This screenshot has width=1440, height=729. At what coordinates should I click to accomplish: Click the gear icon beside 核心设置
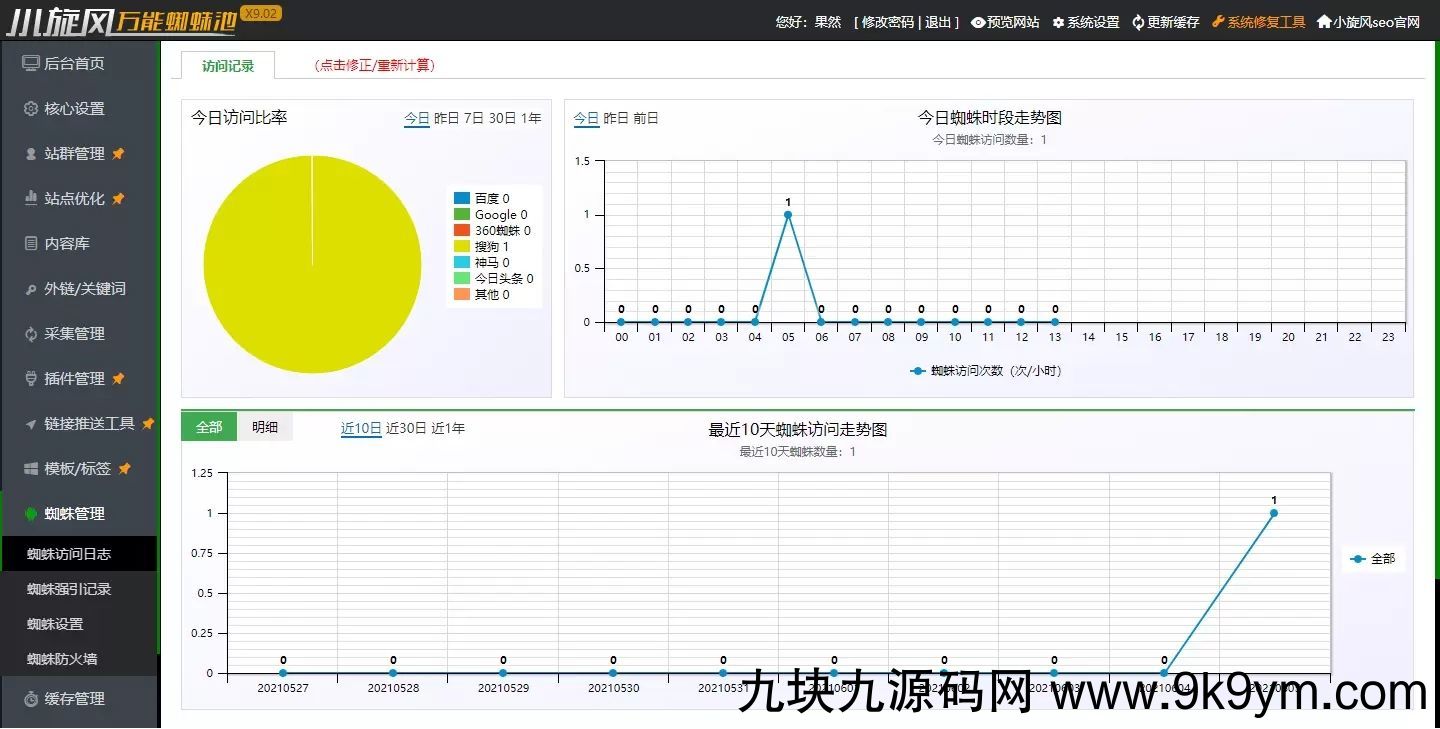31,108
